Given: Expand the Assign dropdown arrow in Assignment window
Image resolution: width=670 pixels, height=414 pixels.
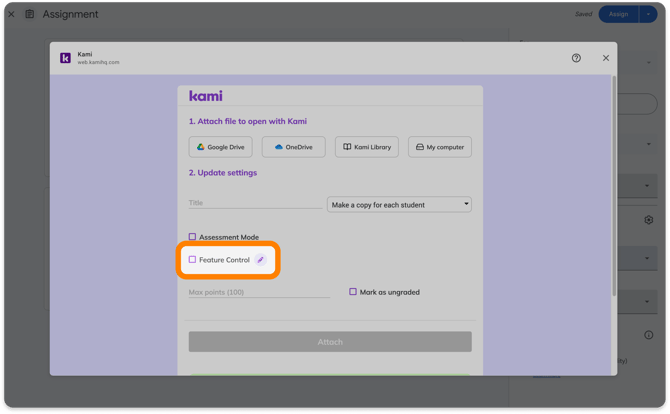Looking at the screenshot, I should (x=648, y=14).
